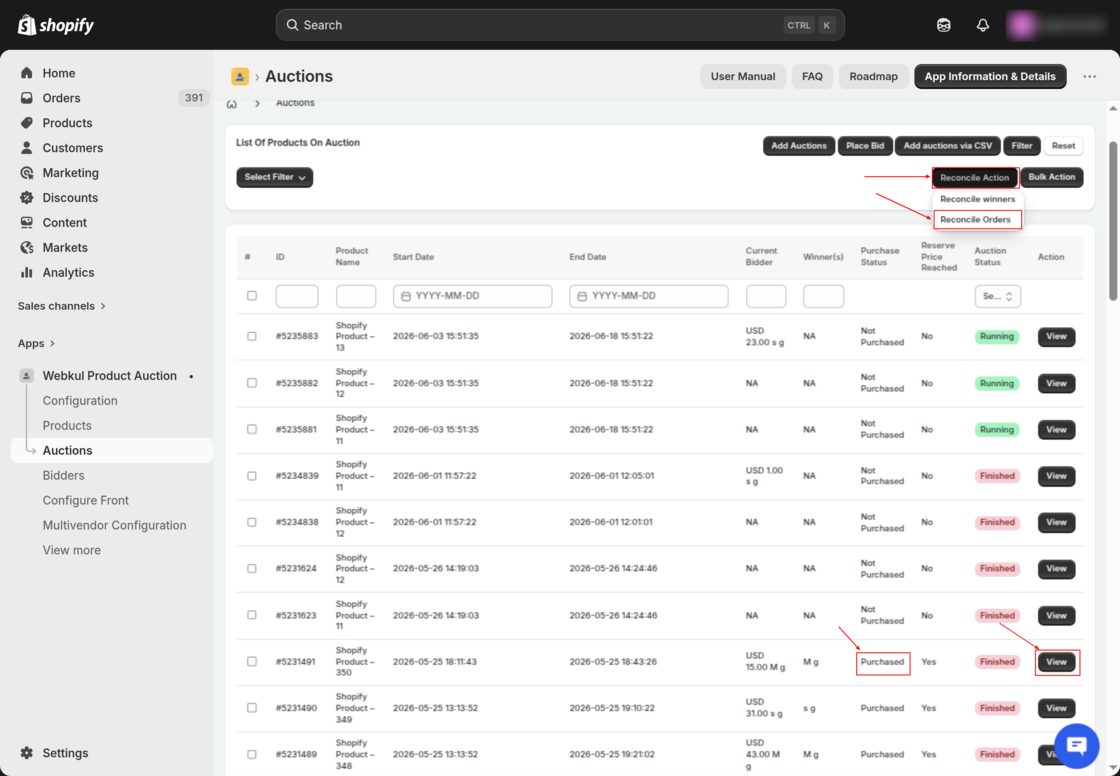Check the box for auction #5235883
This screenshot has height=776, width=1120.
point(251,336)
